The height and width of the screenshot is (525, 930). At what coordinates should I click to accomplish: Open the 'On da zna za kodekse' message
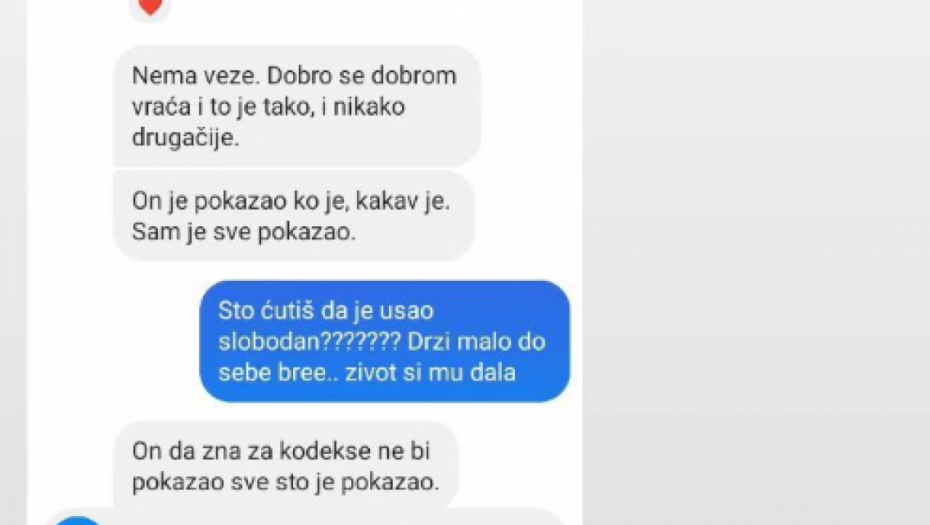click(x=286, y=465)
